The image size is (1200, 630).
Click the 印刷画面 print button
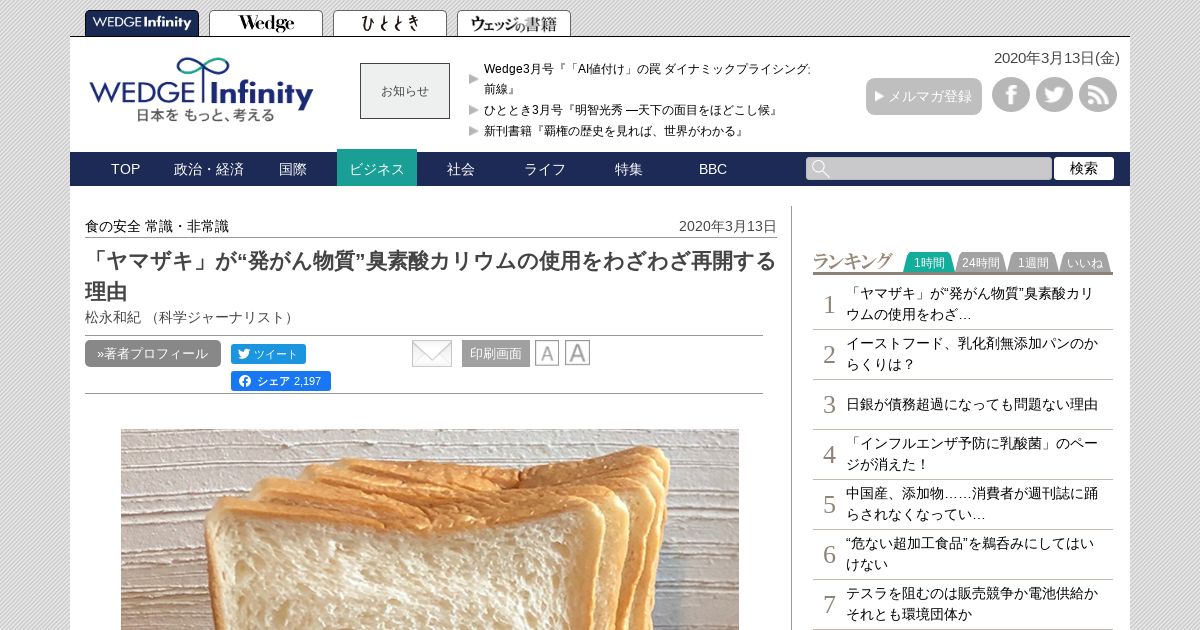click(x=496, y=354)
